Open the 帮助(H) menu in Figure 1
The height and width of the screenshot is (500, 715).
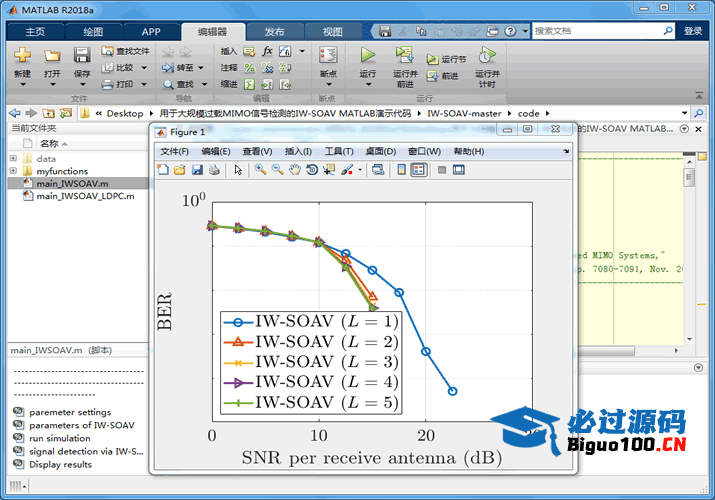click(x=469, y=151)
